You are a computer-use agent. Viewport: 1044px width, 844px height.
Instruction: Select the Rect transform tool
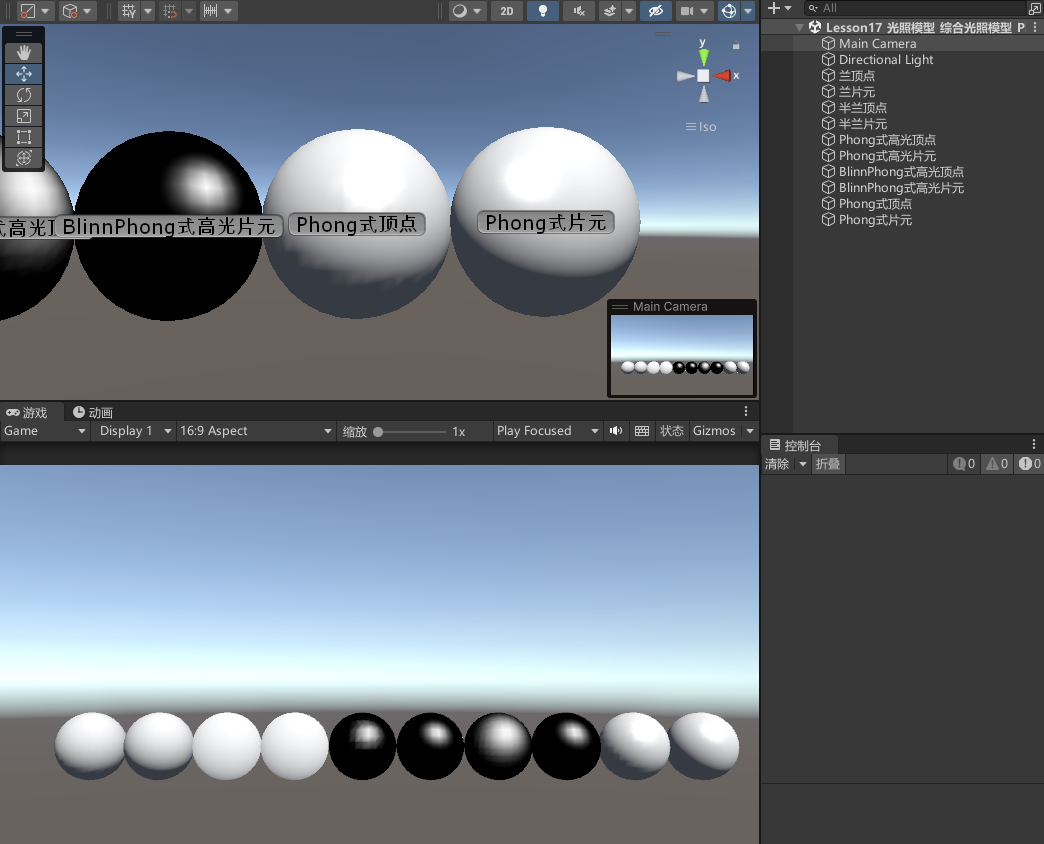tap(24, 137)
